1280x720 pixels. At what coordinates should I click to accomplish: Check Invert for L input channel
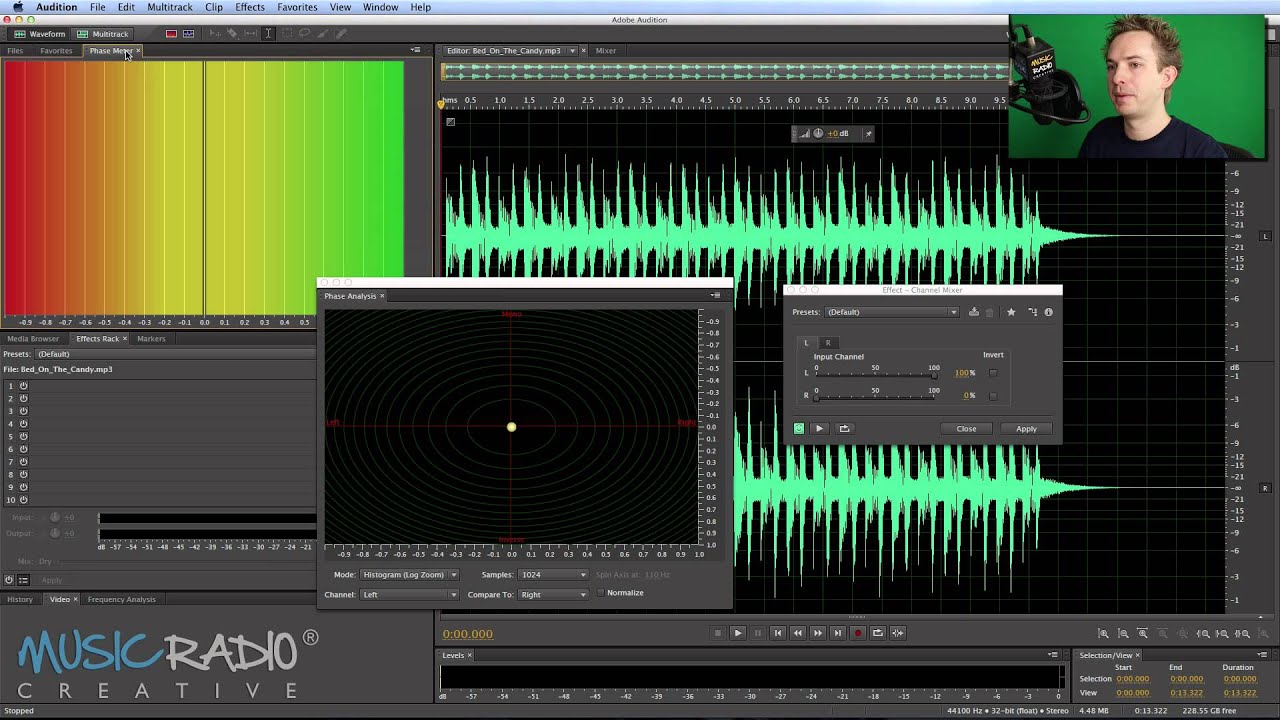pyautogui.click(x=993, y=373)
